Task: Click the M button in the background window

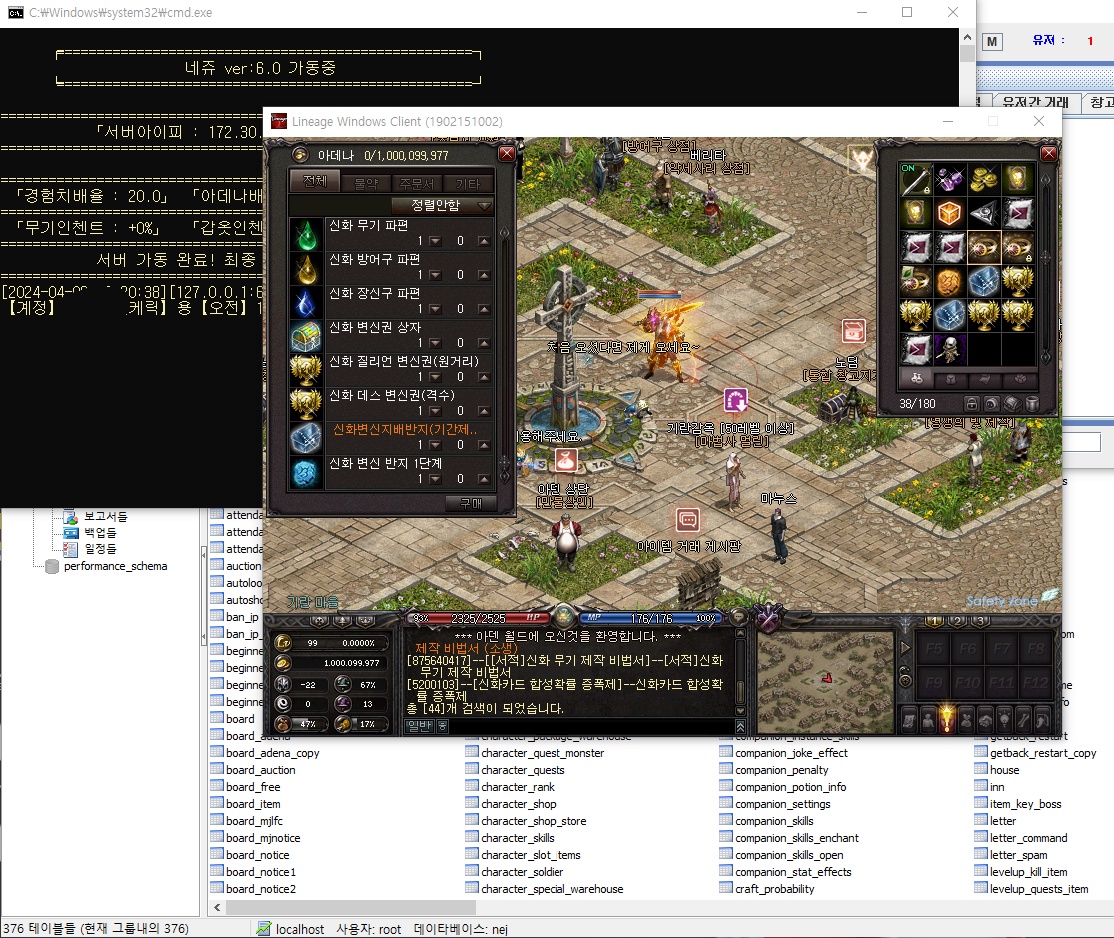Action: click(992, 42)
